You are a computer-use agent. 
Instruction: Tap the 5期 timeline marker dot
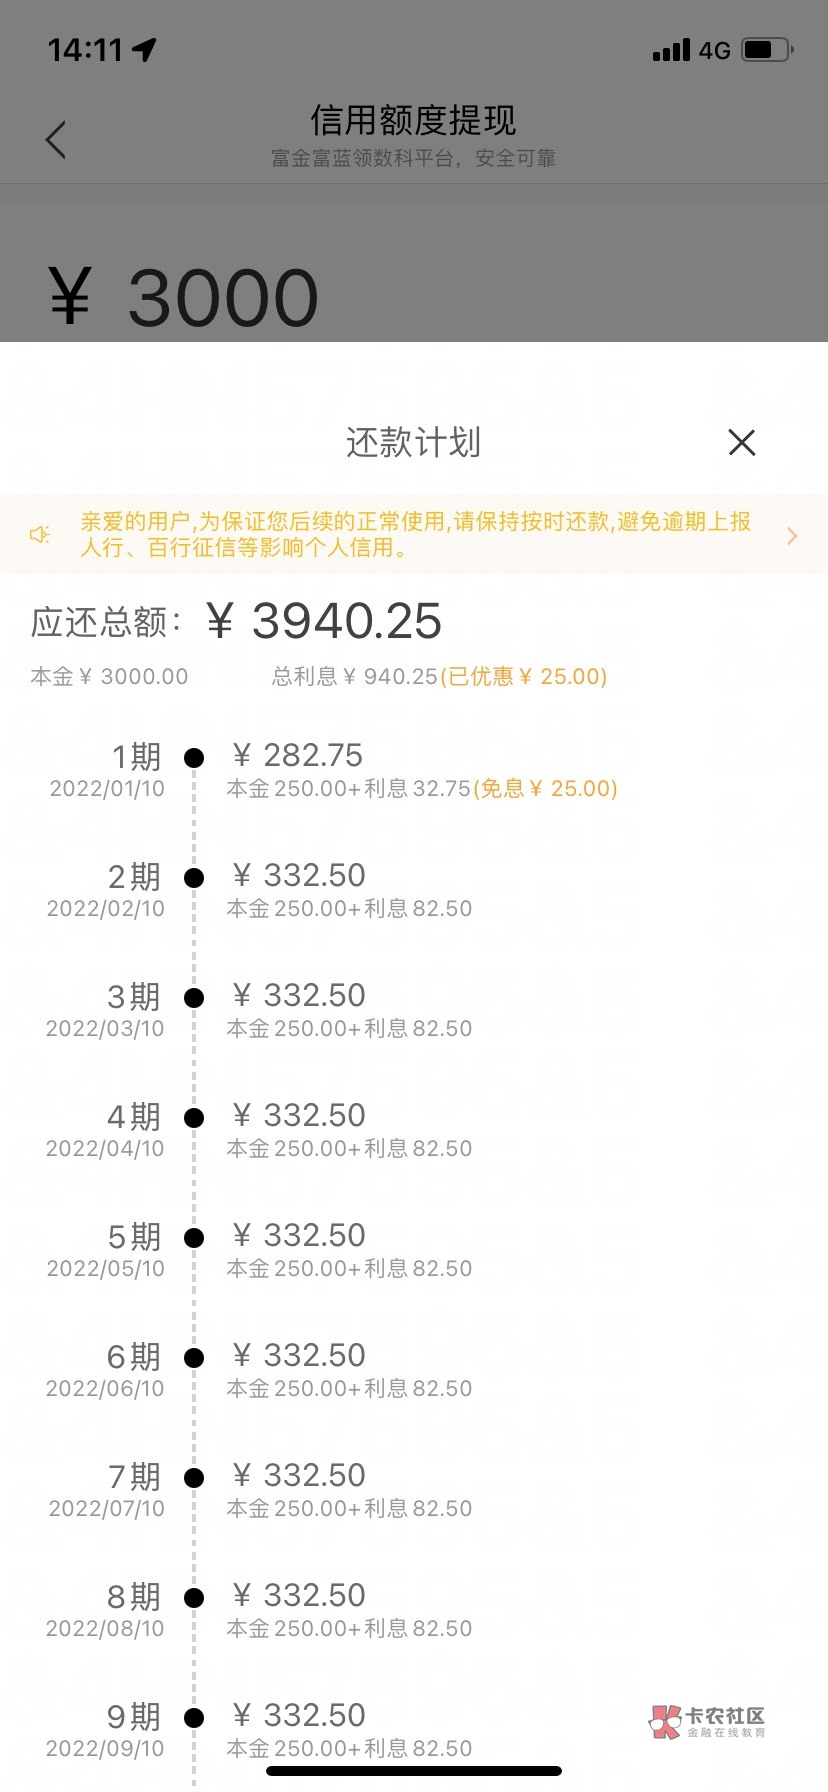click(x=194, y=1238)
